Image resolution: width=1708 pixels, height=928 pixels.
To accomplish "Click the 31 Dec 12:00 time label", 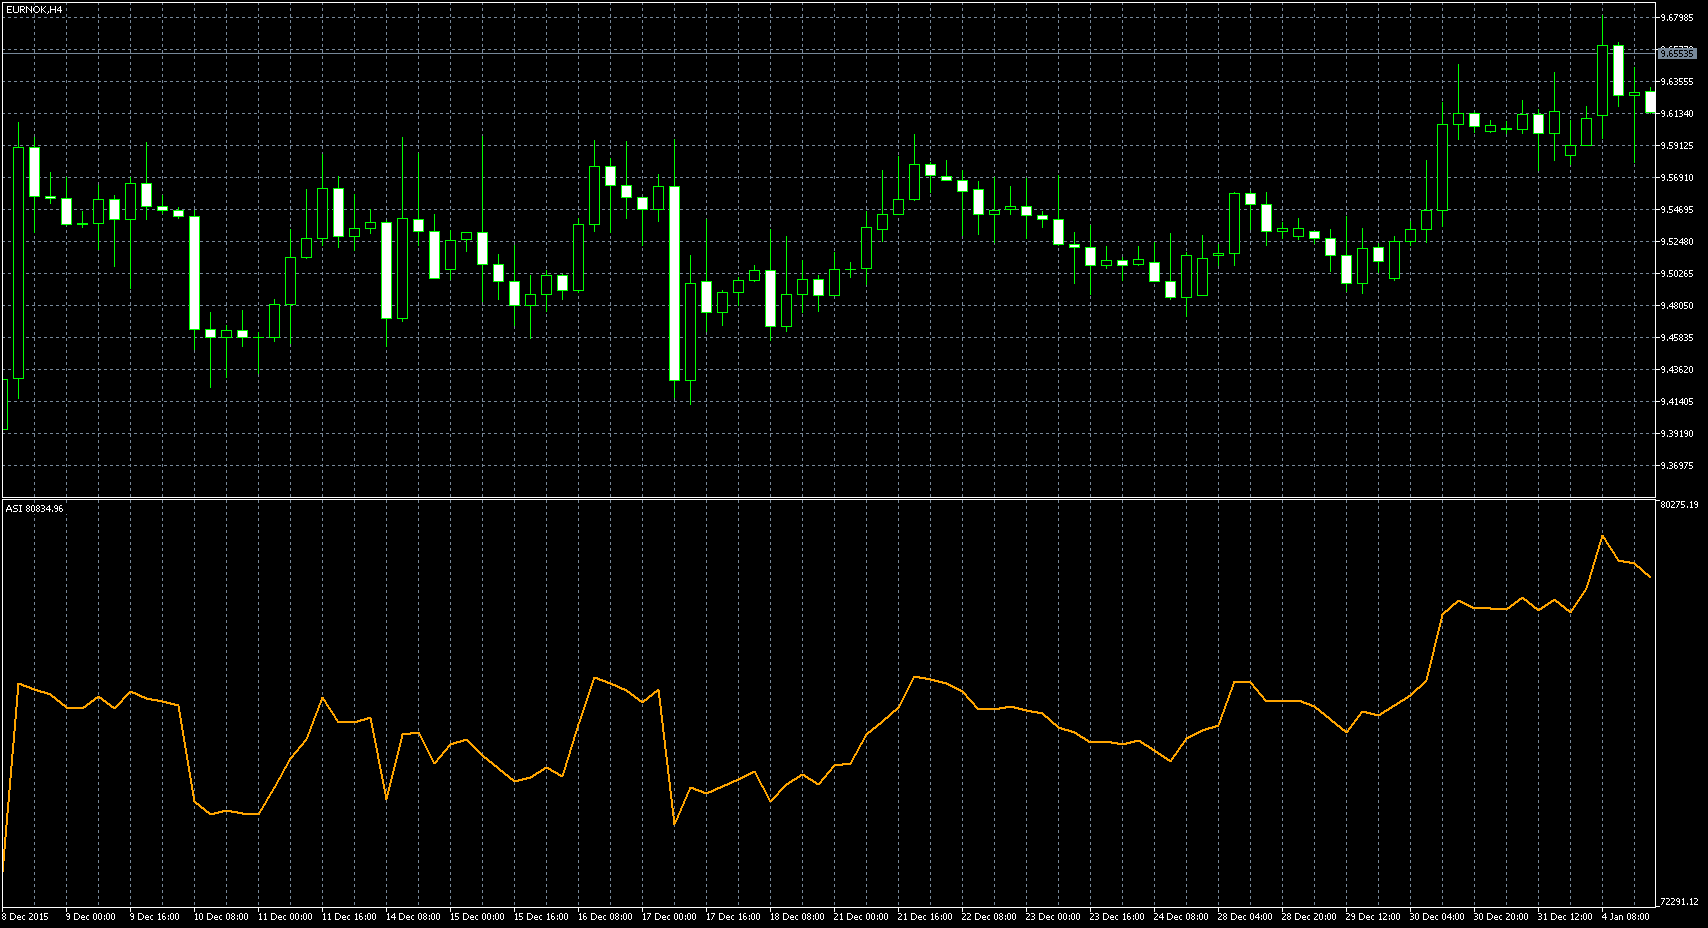I will [x=1565, y=917].
